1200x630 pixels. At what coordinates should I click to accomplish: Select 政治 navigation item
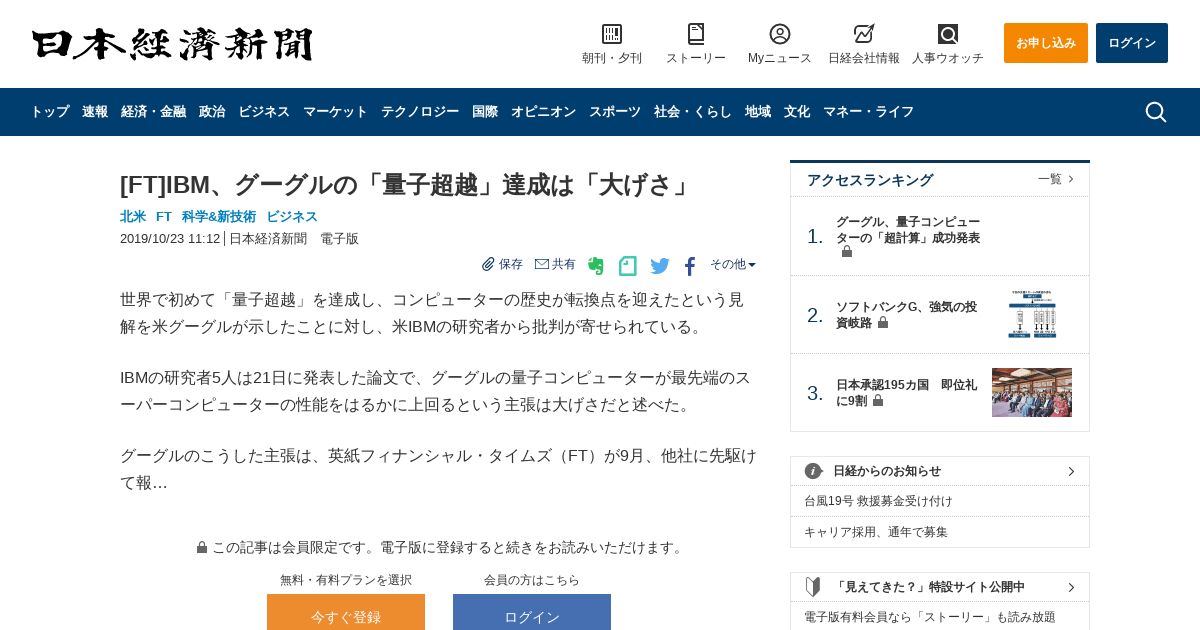[212, 112]
